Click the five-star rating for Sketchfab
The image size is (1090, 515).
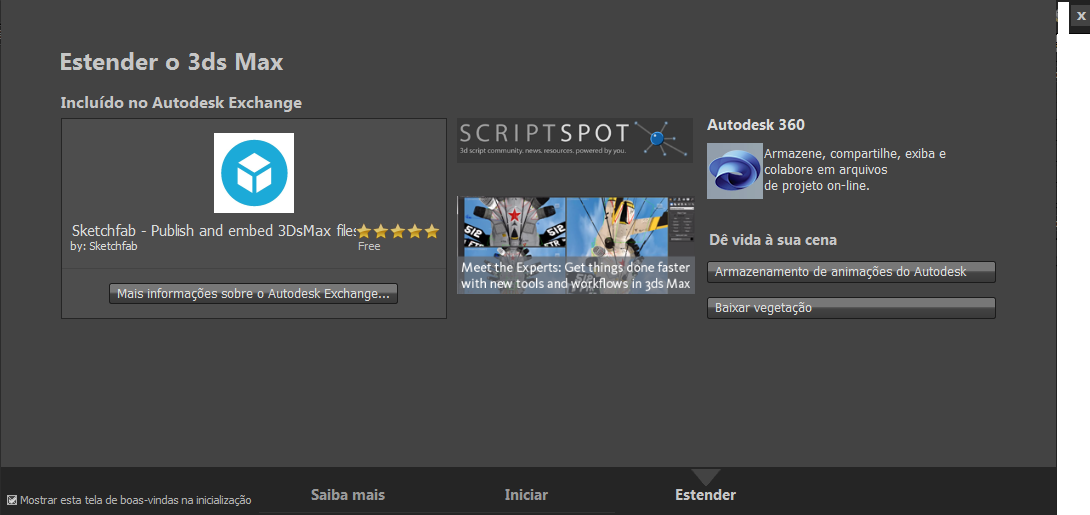pos(398,231)
